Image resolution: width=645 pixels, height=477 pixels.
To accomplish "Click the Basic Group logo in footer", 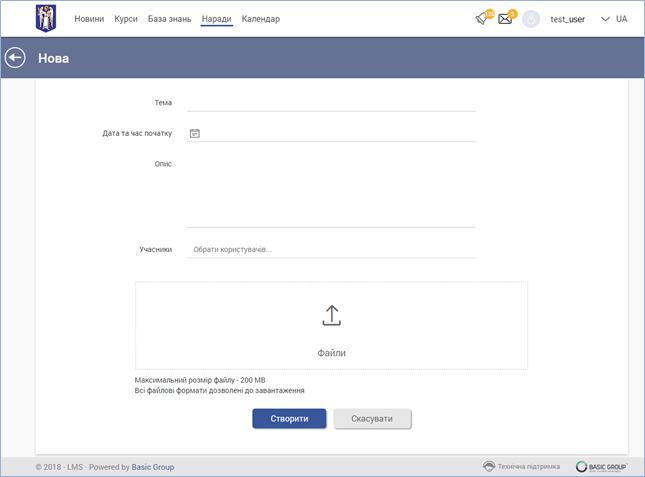I will [601, 466].
